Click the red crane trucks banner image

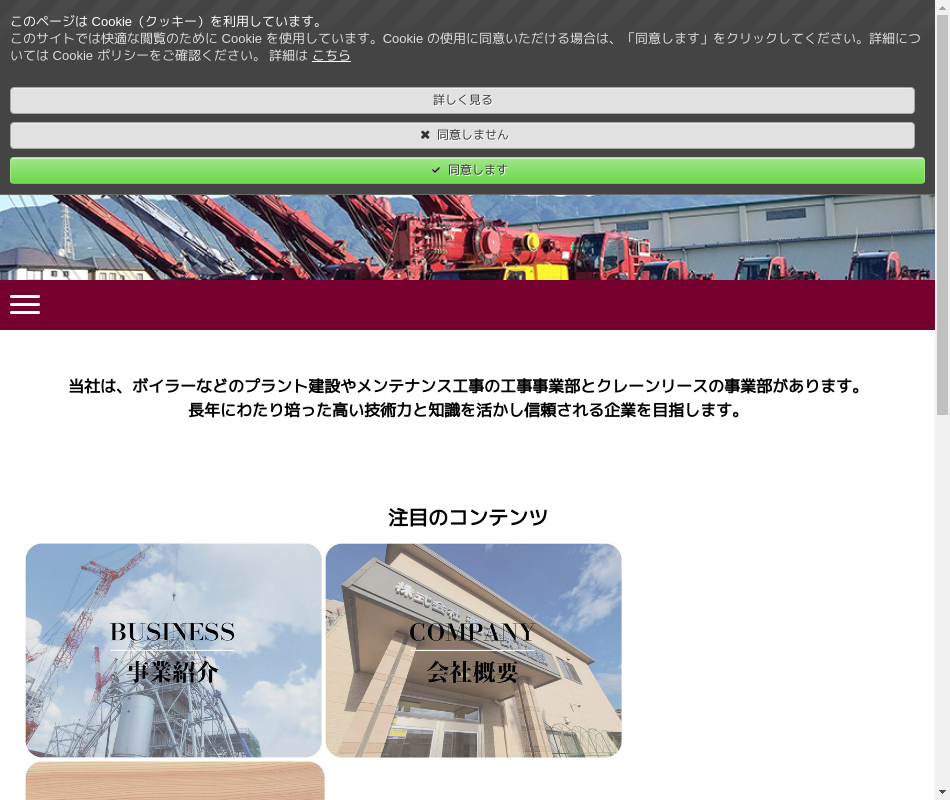click(x=467, y=238)
